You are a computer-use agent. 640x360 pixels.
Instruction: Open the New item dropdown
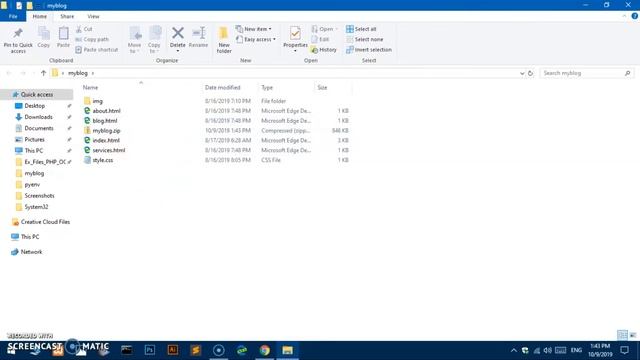coord(254,29)
